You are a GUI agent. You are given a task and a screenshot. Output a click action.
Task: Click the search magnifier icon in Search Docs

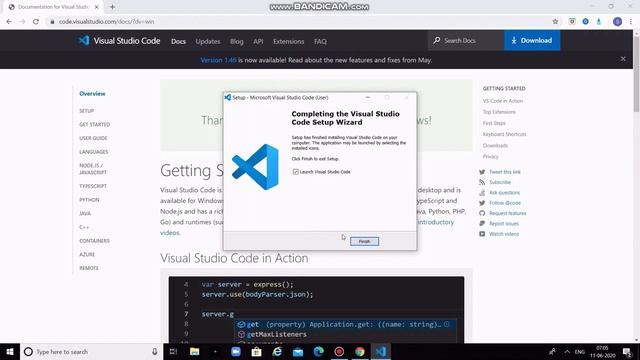tap(437, 40)
